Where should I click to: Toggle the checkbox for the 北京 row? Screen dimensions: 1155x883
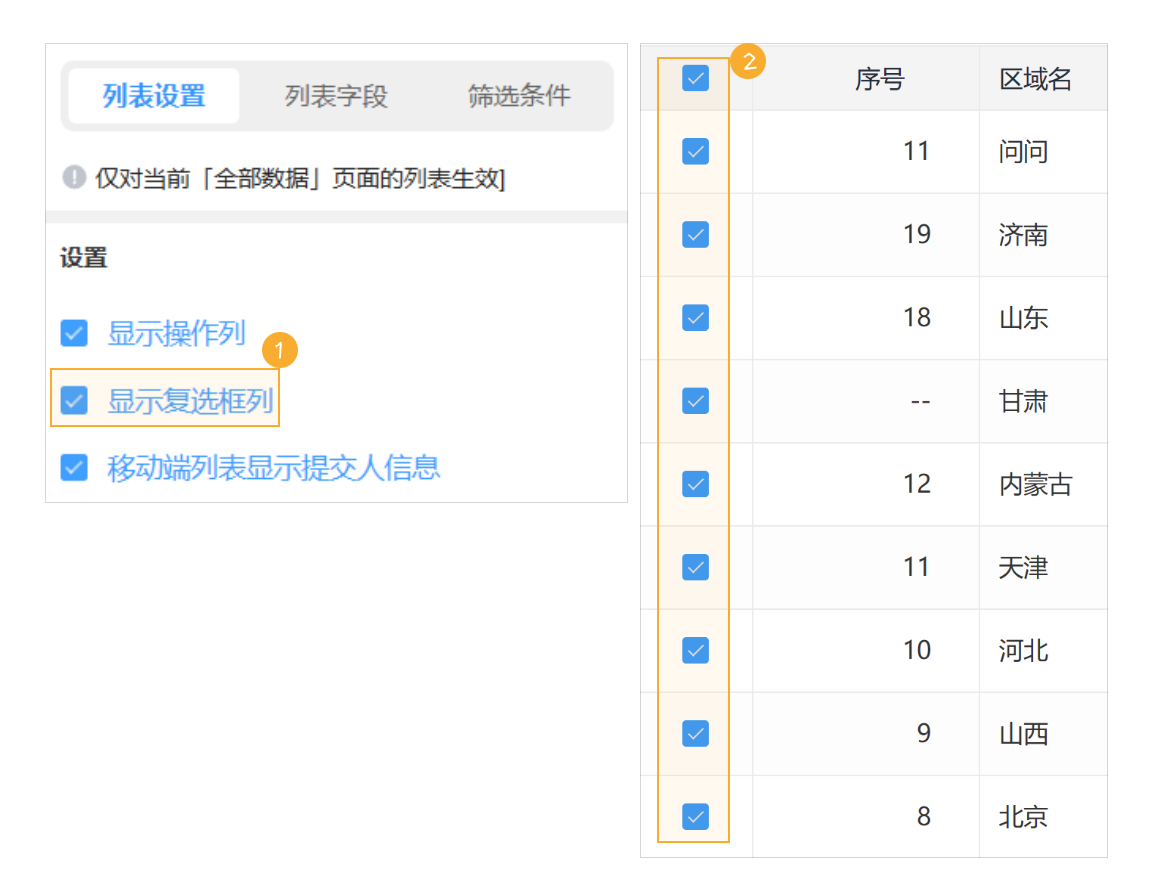coord(695,816)
